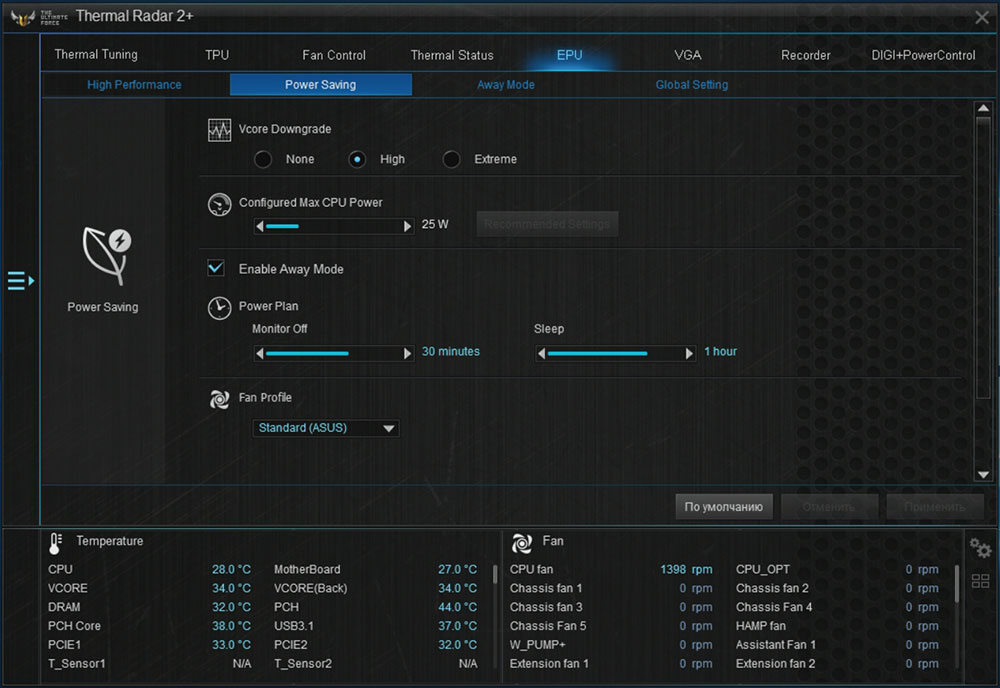
Task: Click the grid layout icon below gear
Action: pyautogui.click(x=980, y=581)
